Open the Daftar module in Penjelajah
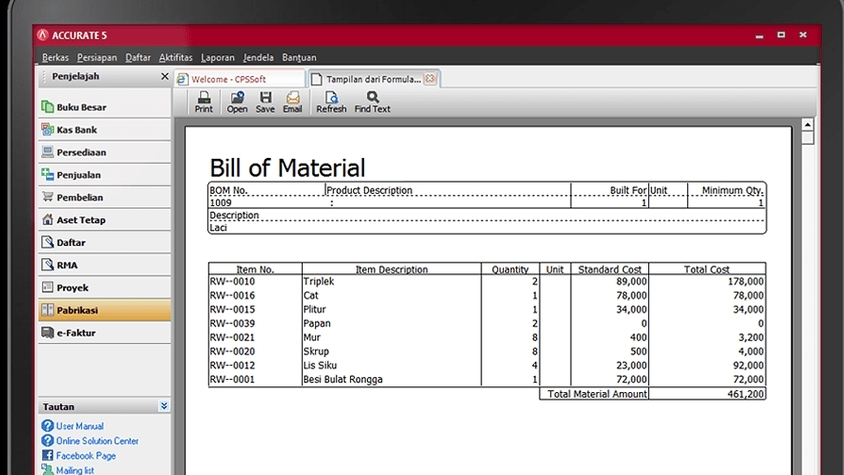This screenshot has height=475, width=844. (x=104, y=243)
